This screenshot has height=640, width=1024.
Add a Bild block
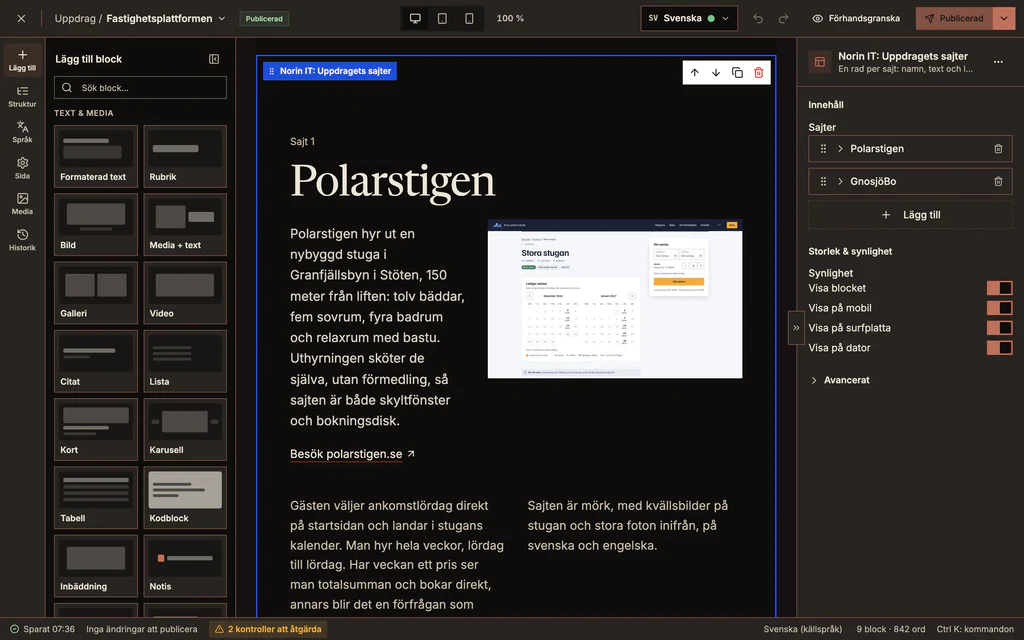[x=96, y=225]
